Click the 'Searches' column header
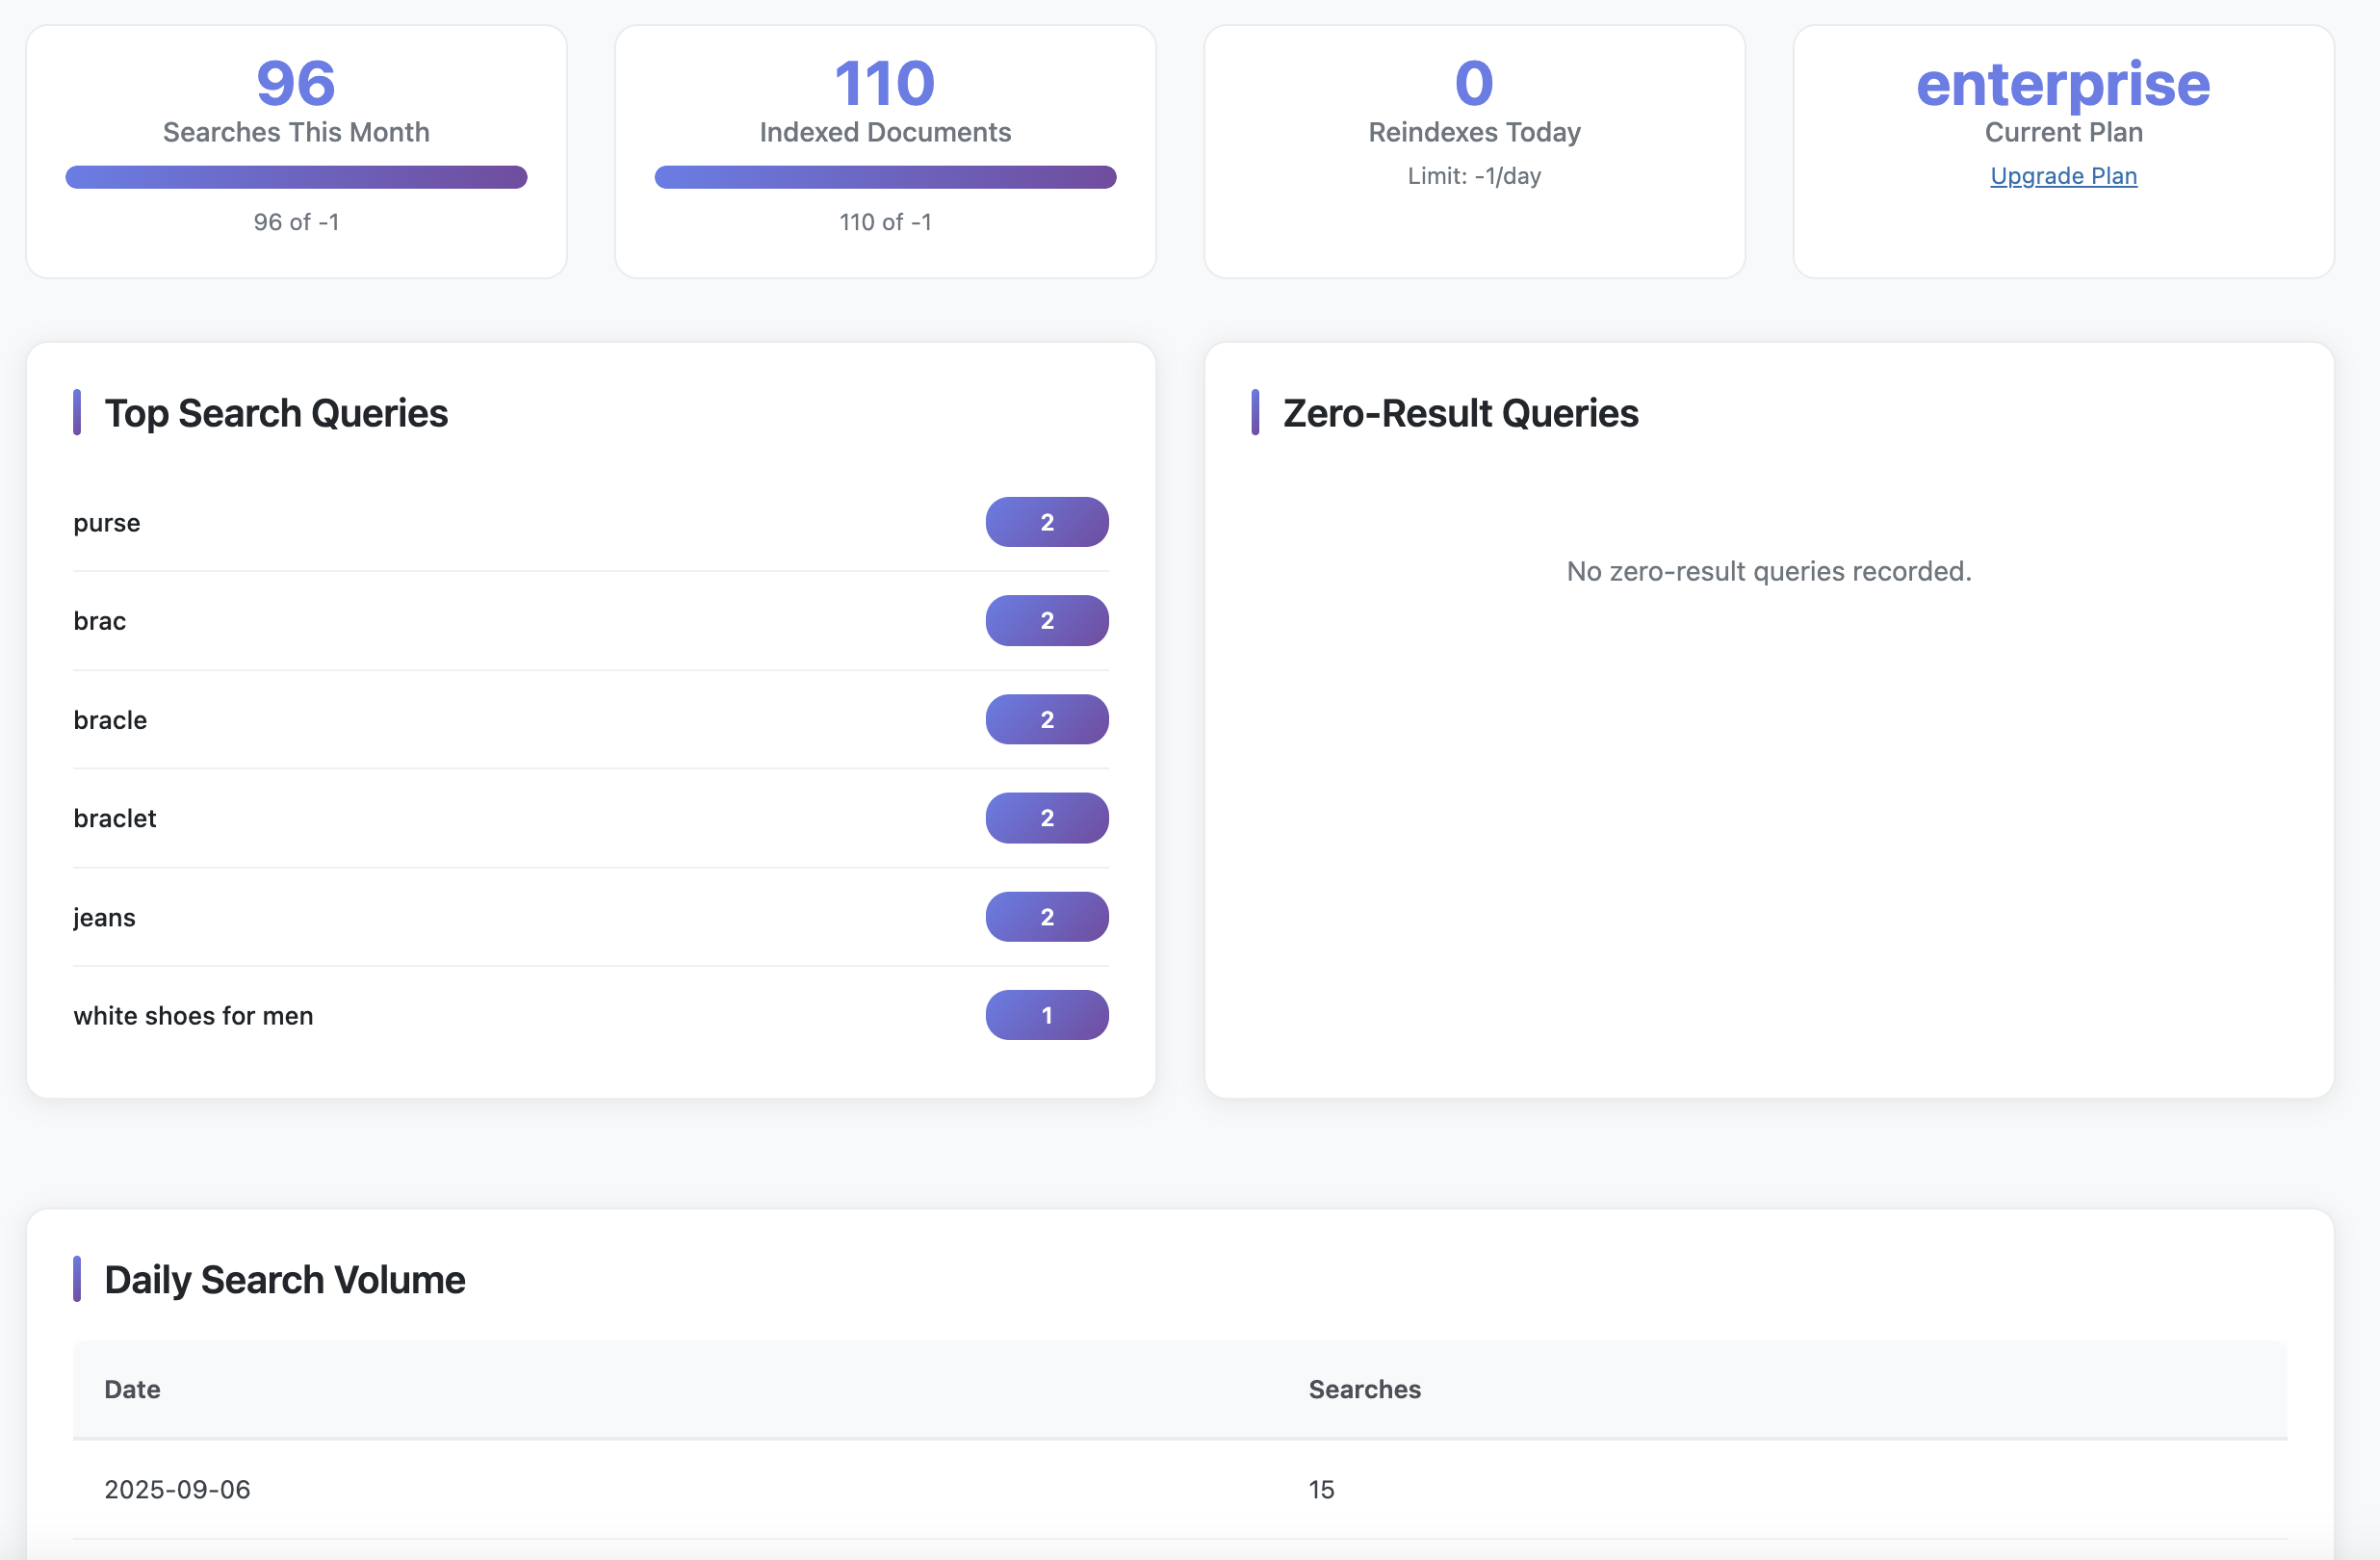 (1364, 1389)
